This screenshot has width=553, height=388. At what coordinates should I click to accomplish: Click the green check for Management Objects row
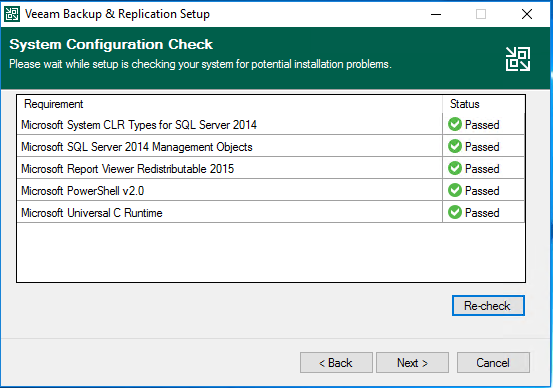coord(455,146)
